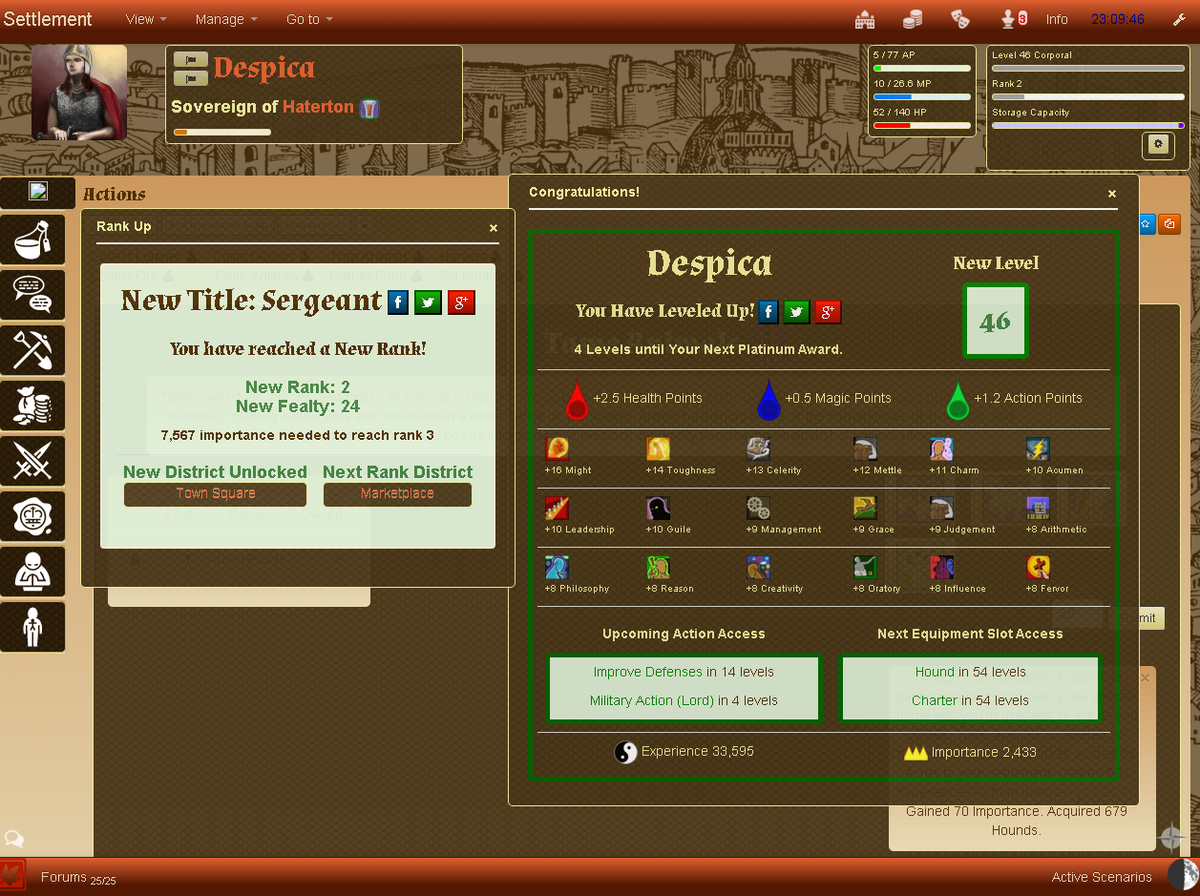Expand the View dropdown menu
The image size is (1200, 896).
[146, 19]
